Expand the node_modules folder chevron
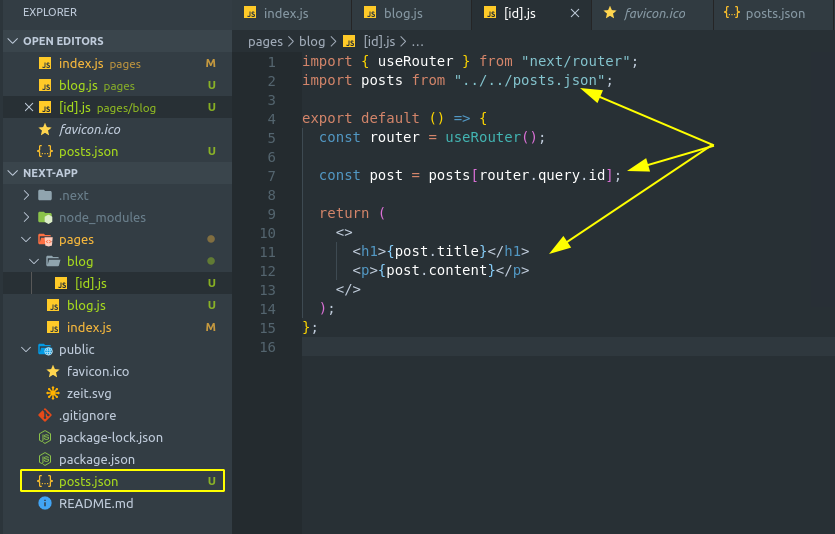Screen dimensions: 835x534 pyautogui.click(x=26, y=217)
